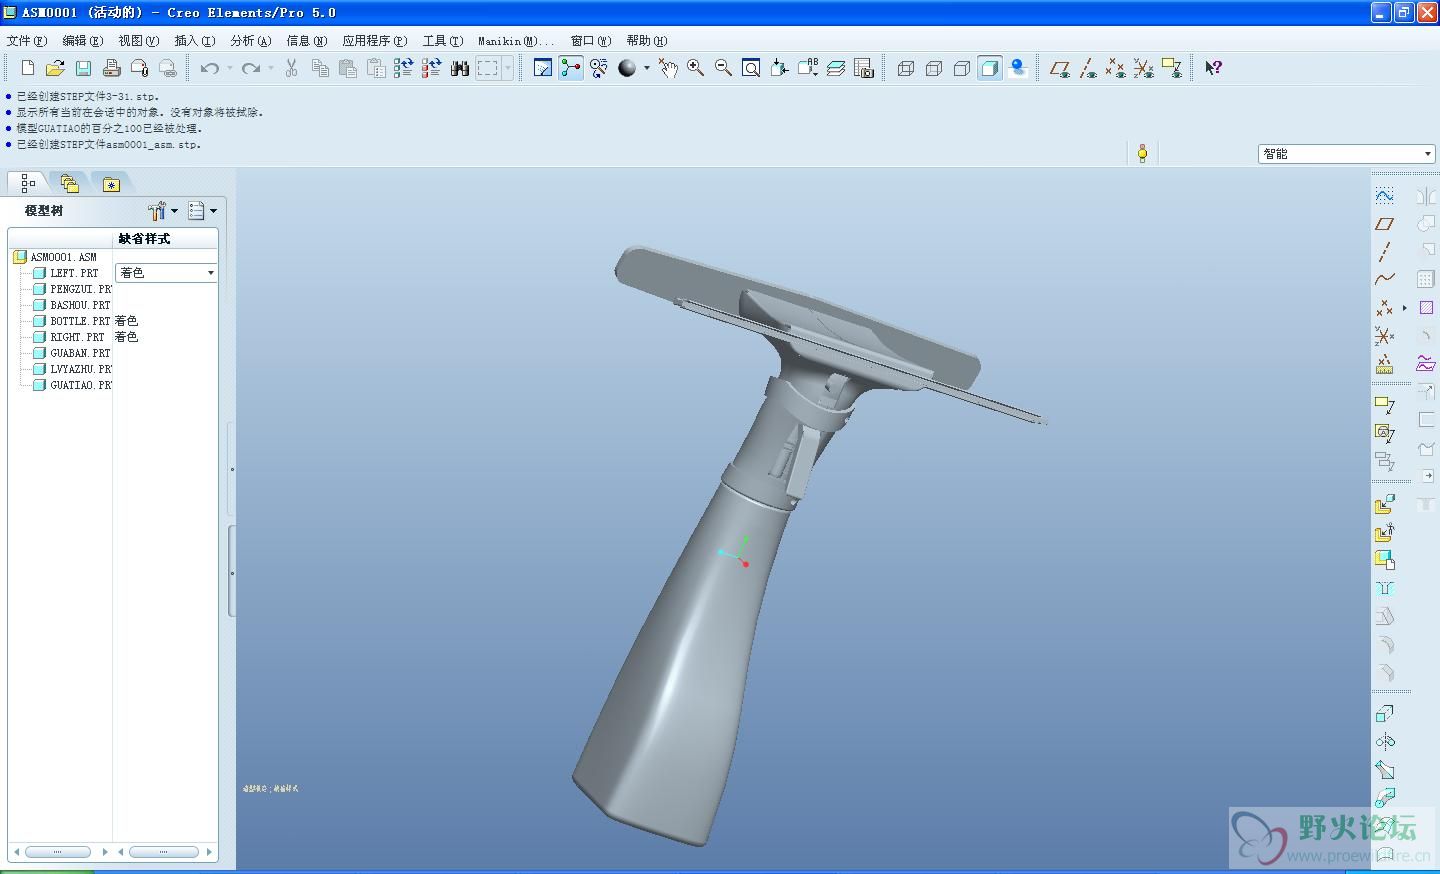1440x874 pixels.
Task: Open orient mode icon
Action: pos(599,68)
